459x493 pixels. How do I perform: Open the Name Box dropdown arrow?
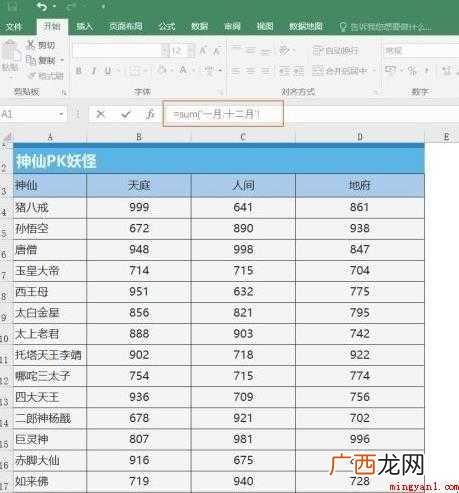[61, 114]
